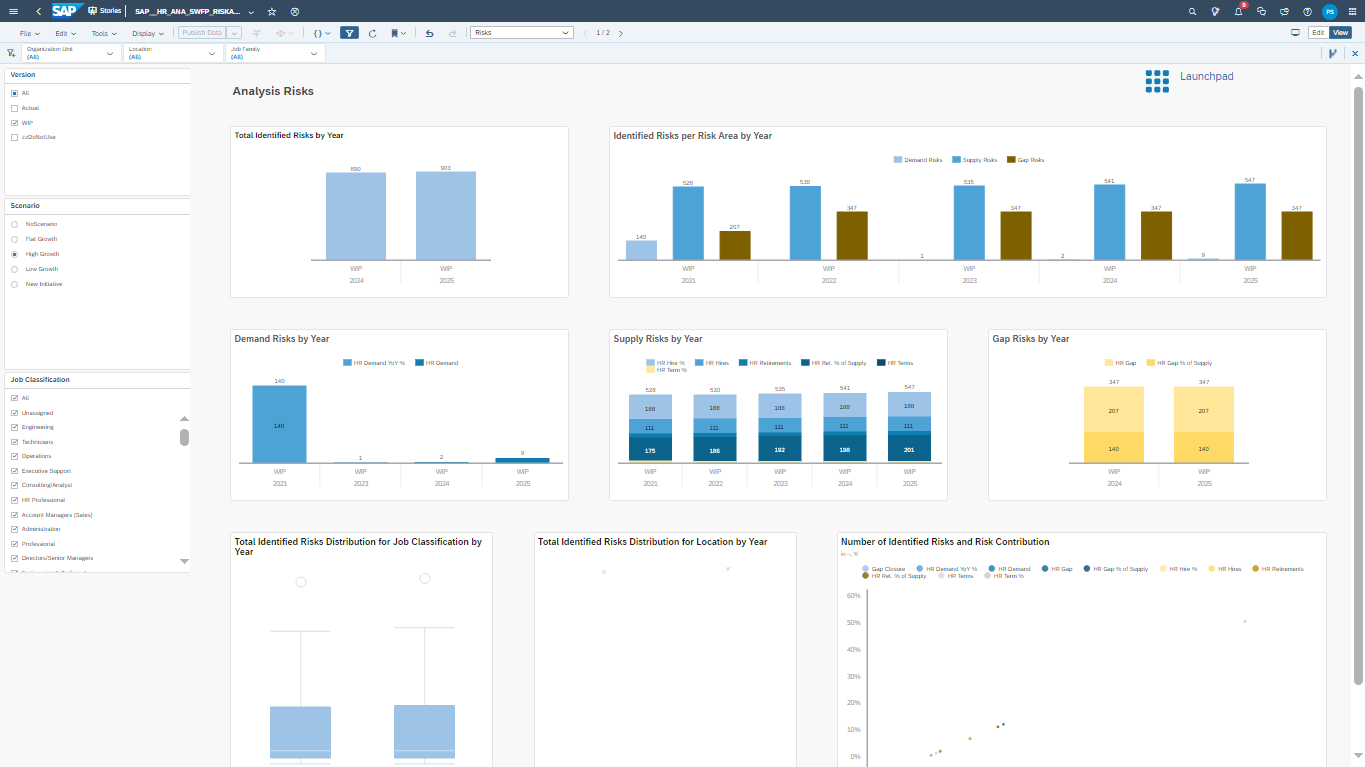1365x767 pixels.
Task: Expand the Publish Data dropdown arrow
Action: point(234,33)
